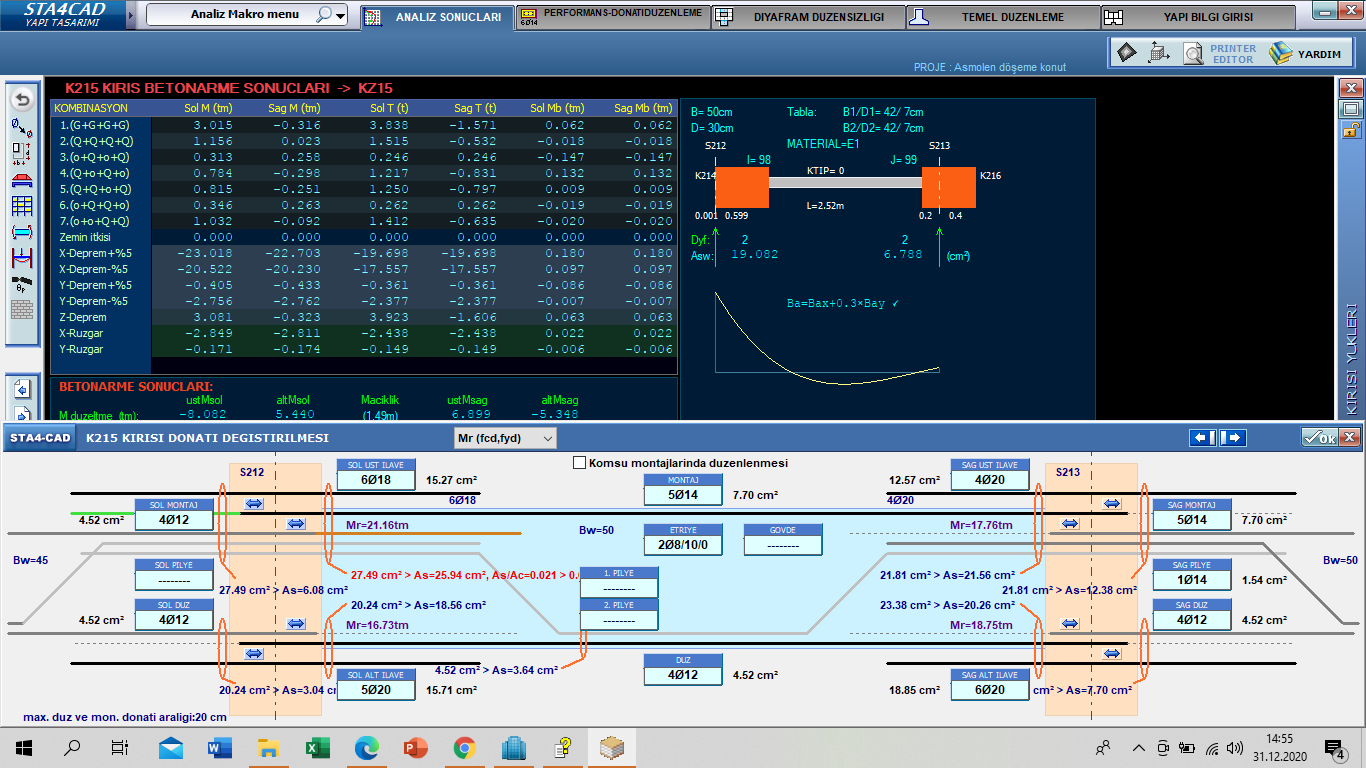Open the TEMEL DUZENLEME tab
Image resolution: width=1366 pixels, height=768 pixels.
tap(1003, 17)
